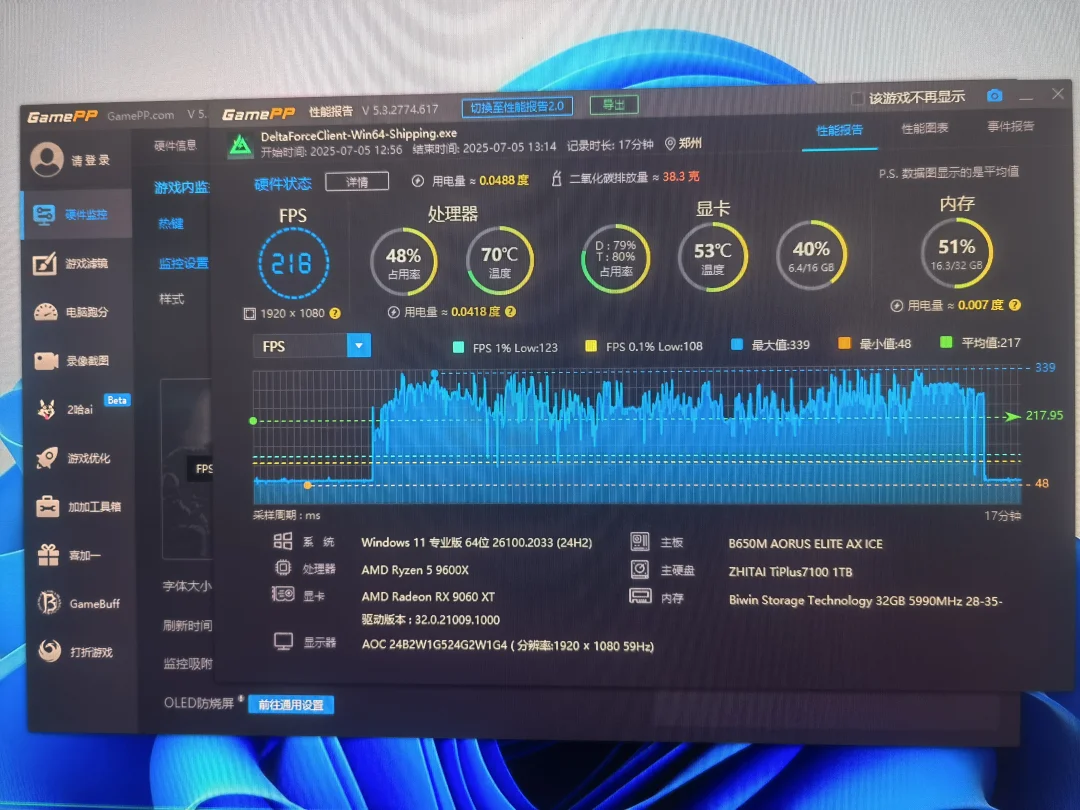Click the RAM 51% 16.3/32 GB gauge
This screenshot has height=810, width=1080.
[x=957, y=253]
